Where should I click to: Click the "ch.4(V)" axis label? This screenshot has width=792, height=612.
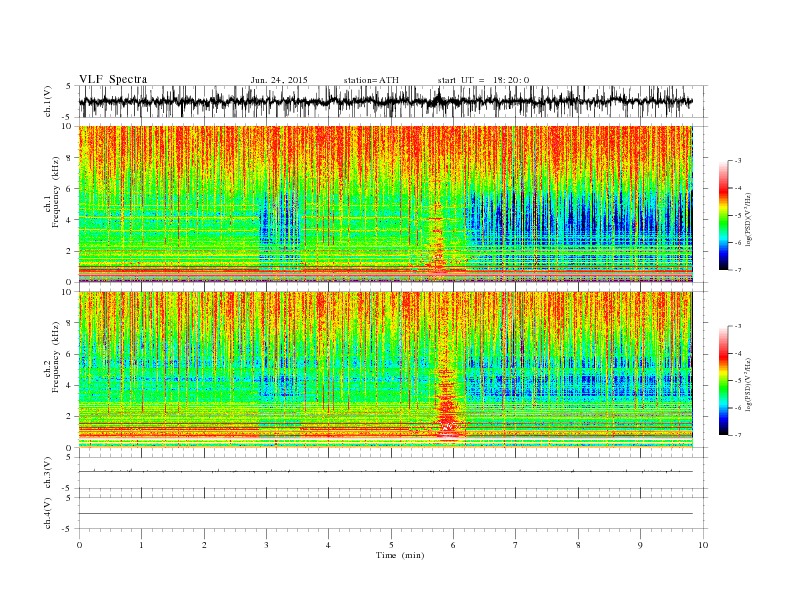click(x=48, y=513)
